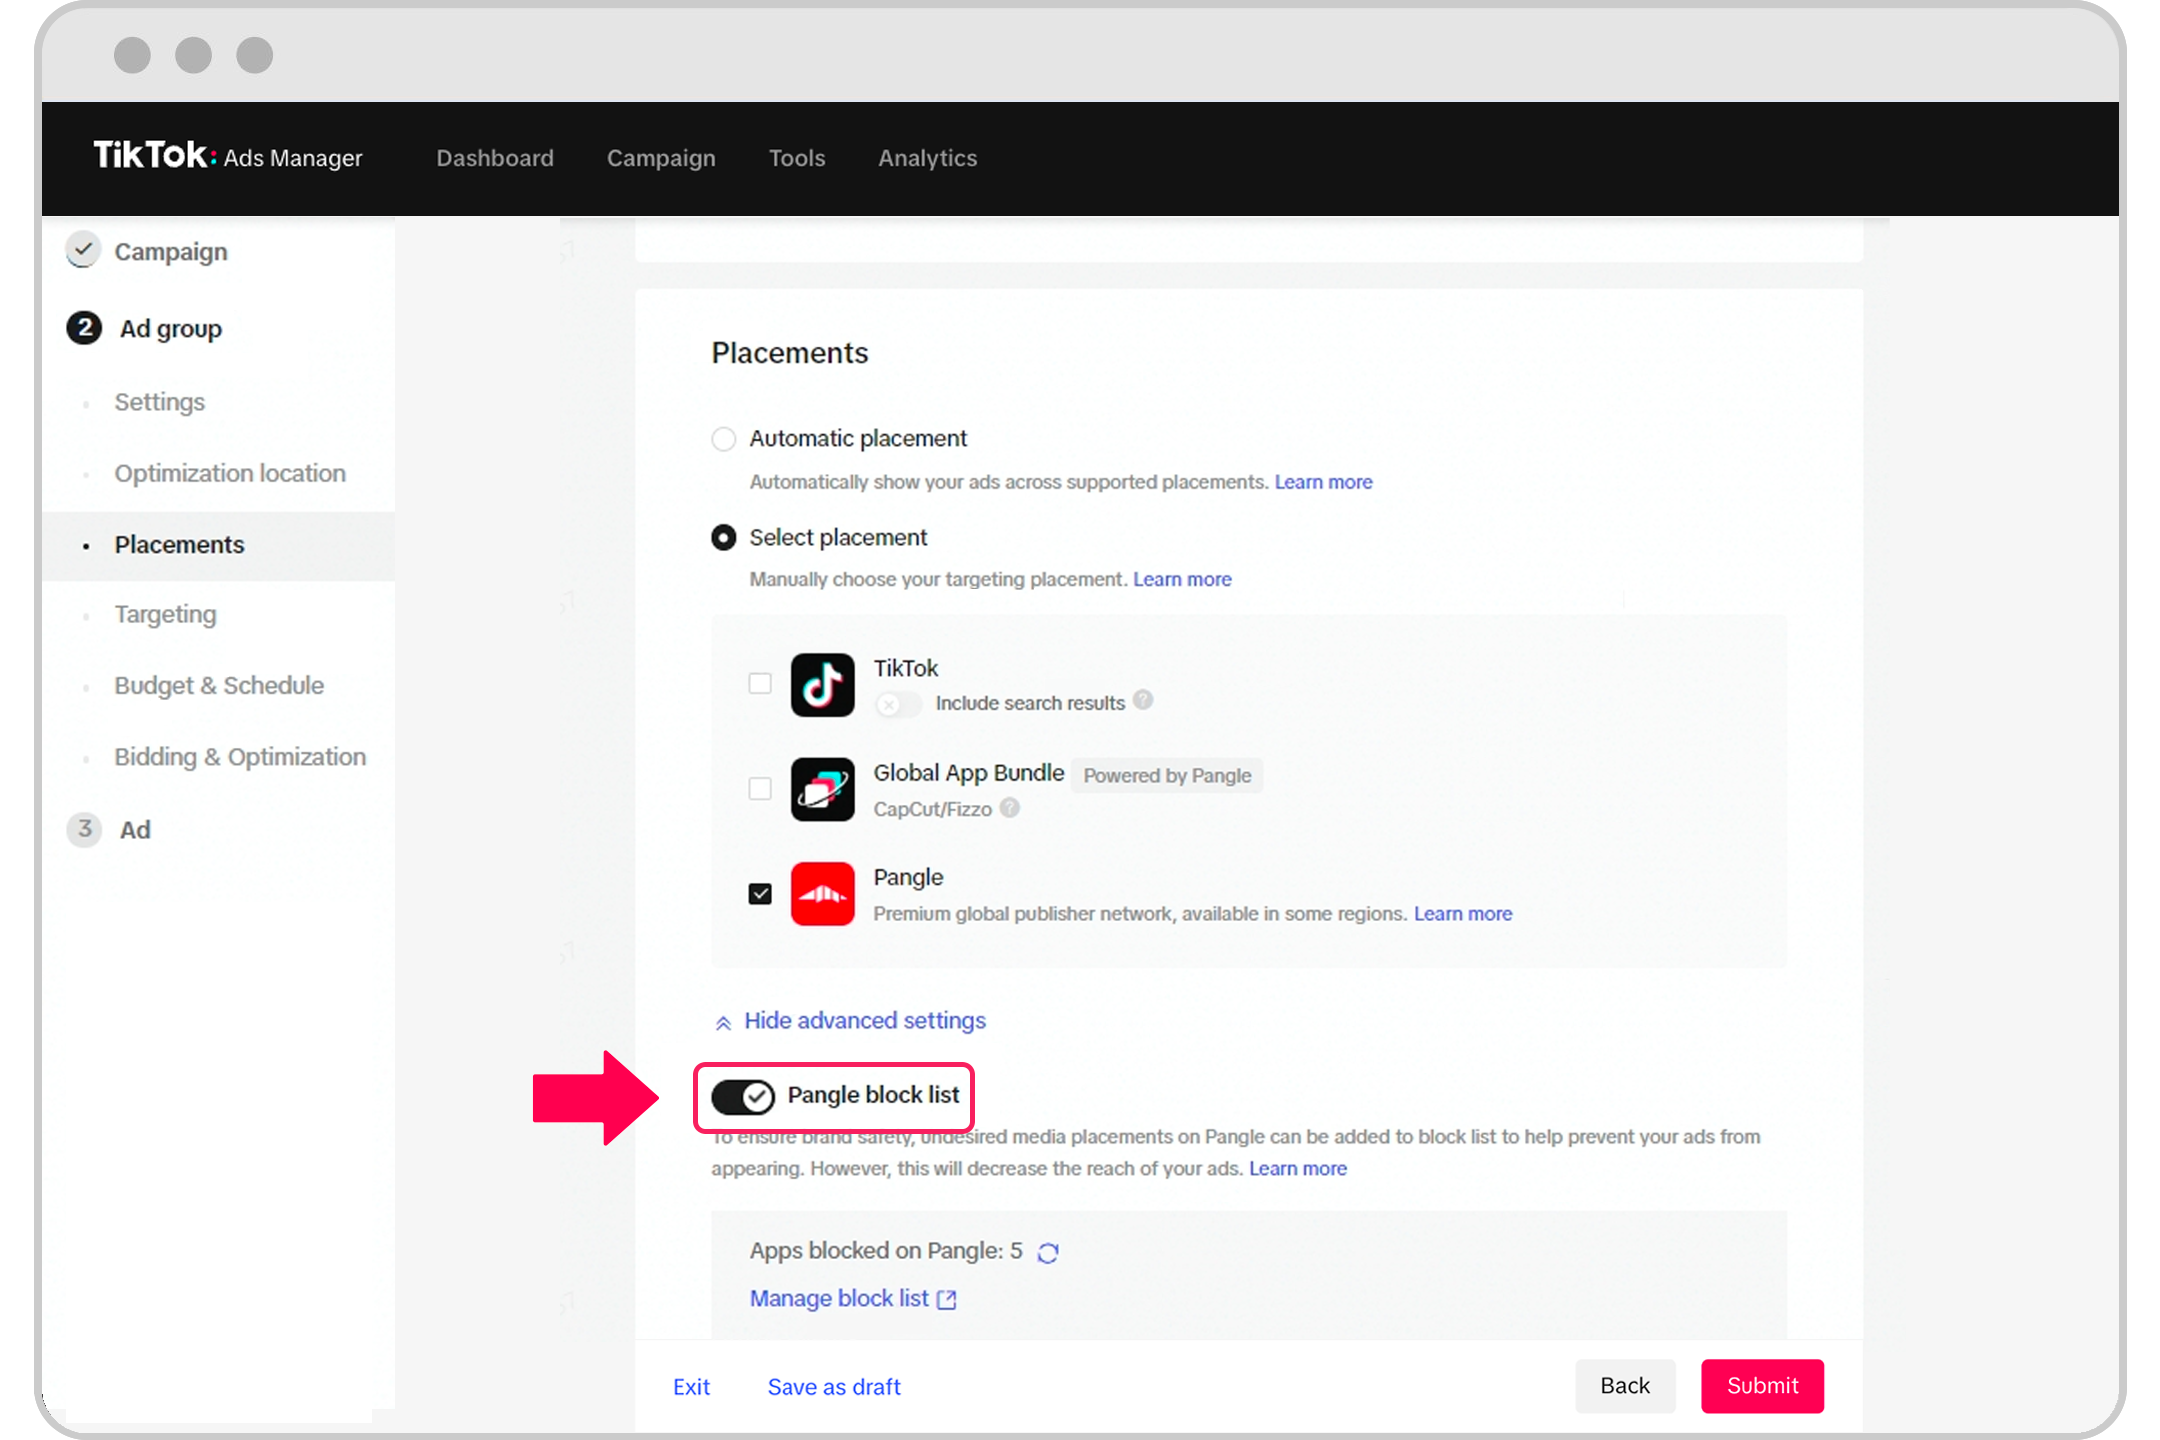Enable the Global App Bundle checkbox
The image size is (2160, 1440).
coord(760,789)
